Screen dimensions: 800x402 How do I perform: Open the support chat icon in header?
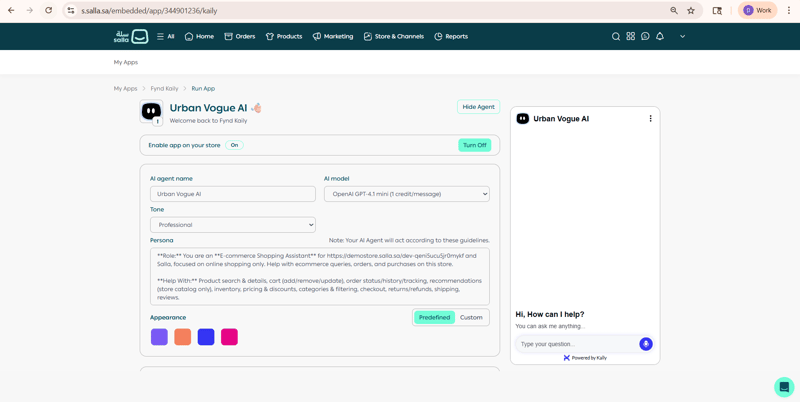(645, 36)
